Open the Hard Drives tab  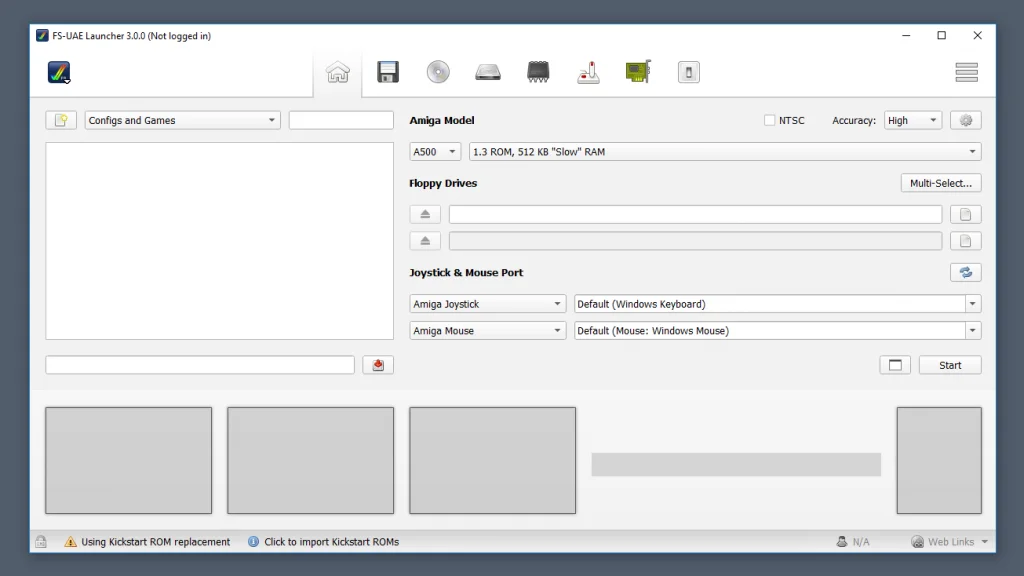488,72
